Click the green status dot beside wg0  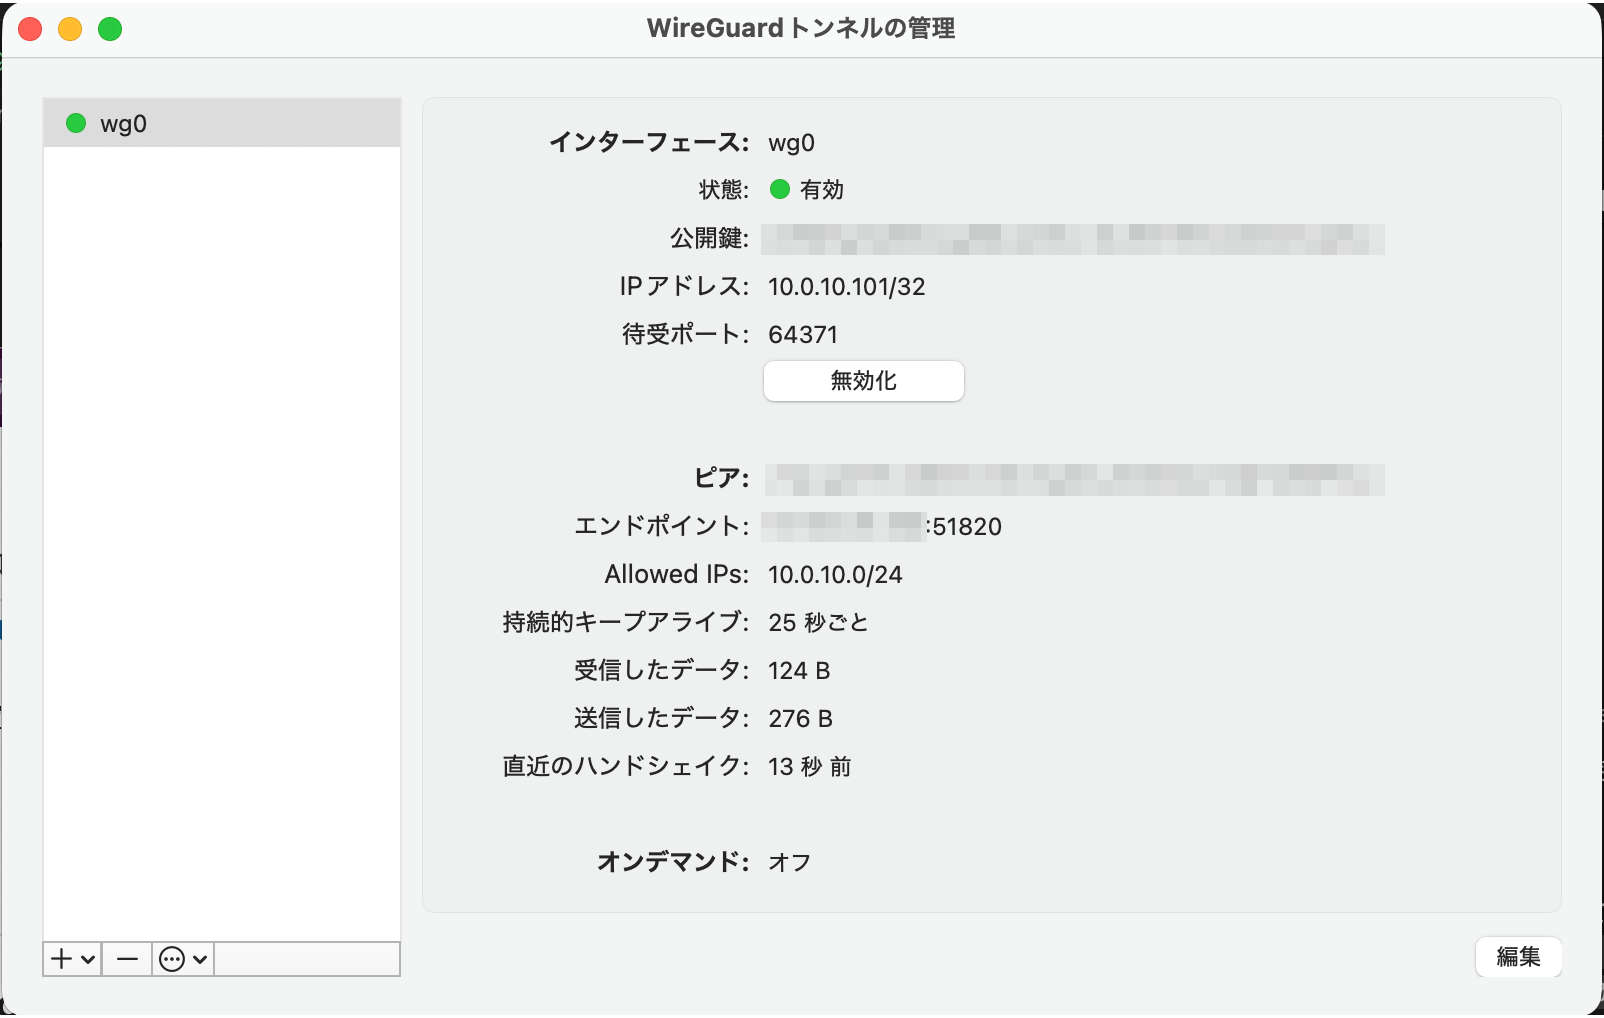click(75, 123)
